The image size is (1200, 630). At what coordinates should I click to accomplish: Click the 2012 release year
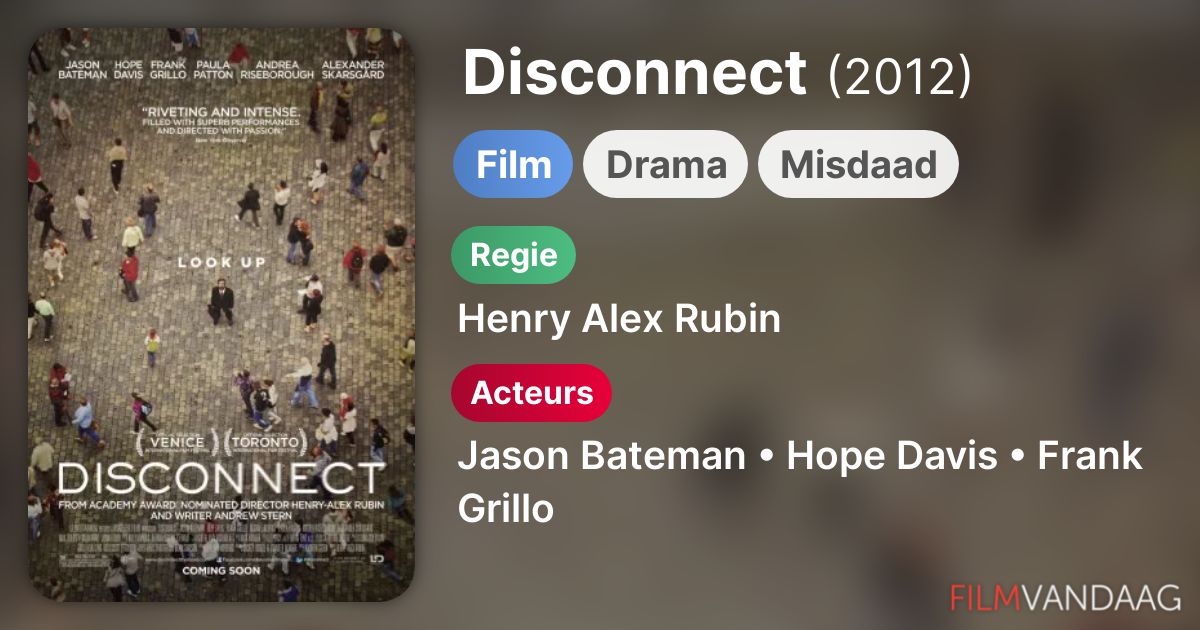tap(899, 75)
